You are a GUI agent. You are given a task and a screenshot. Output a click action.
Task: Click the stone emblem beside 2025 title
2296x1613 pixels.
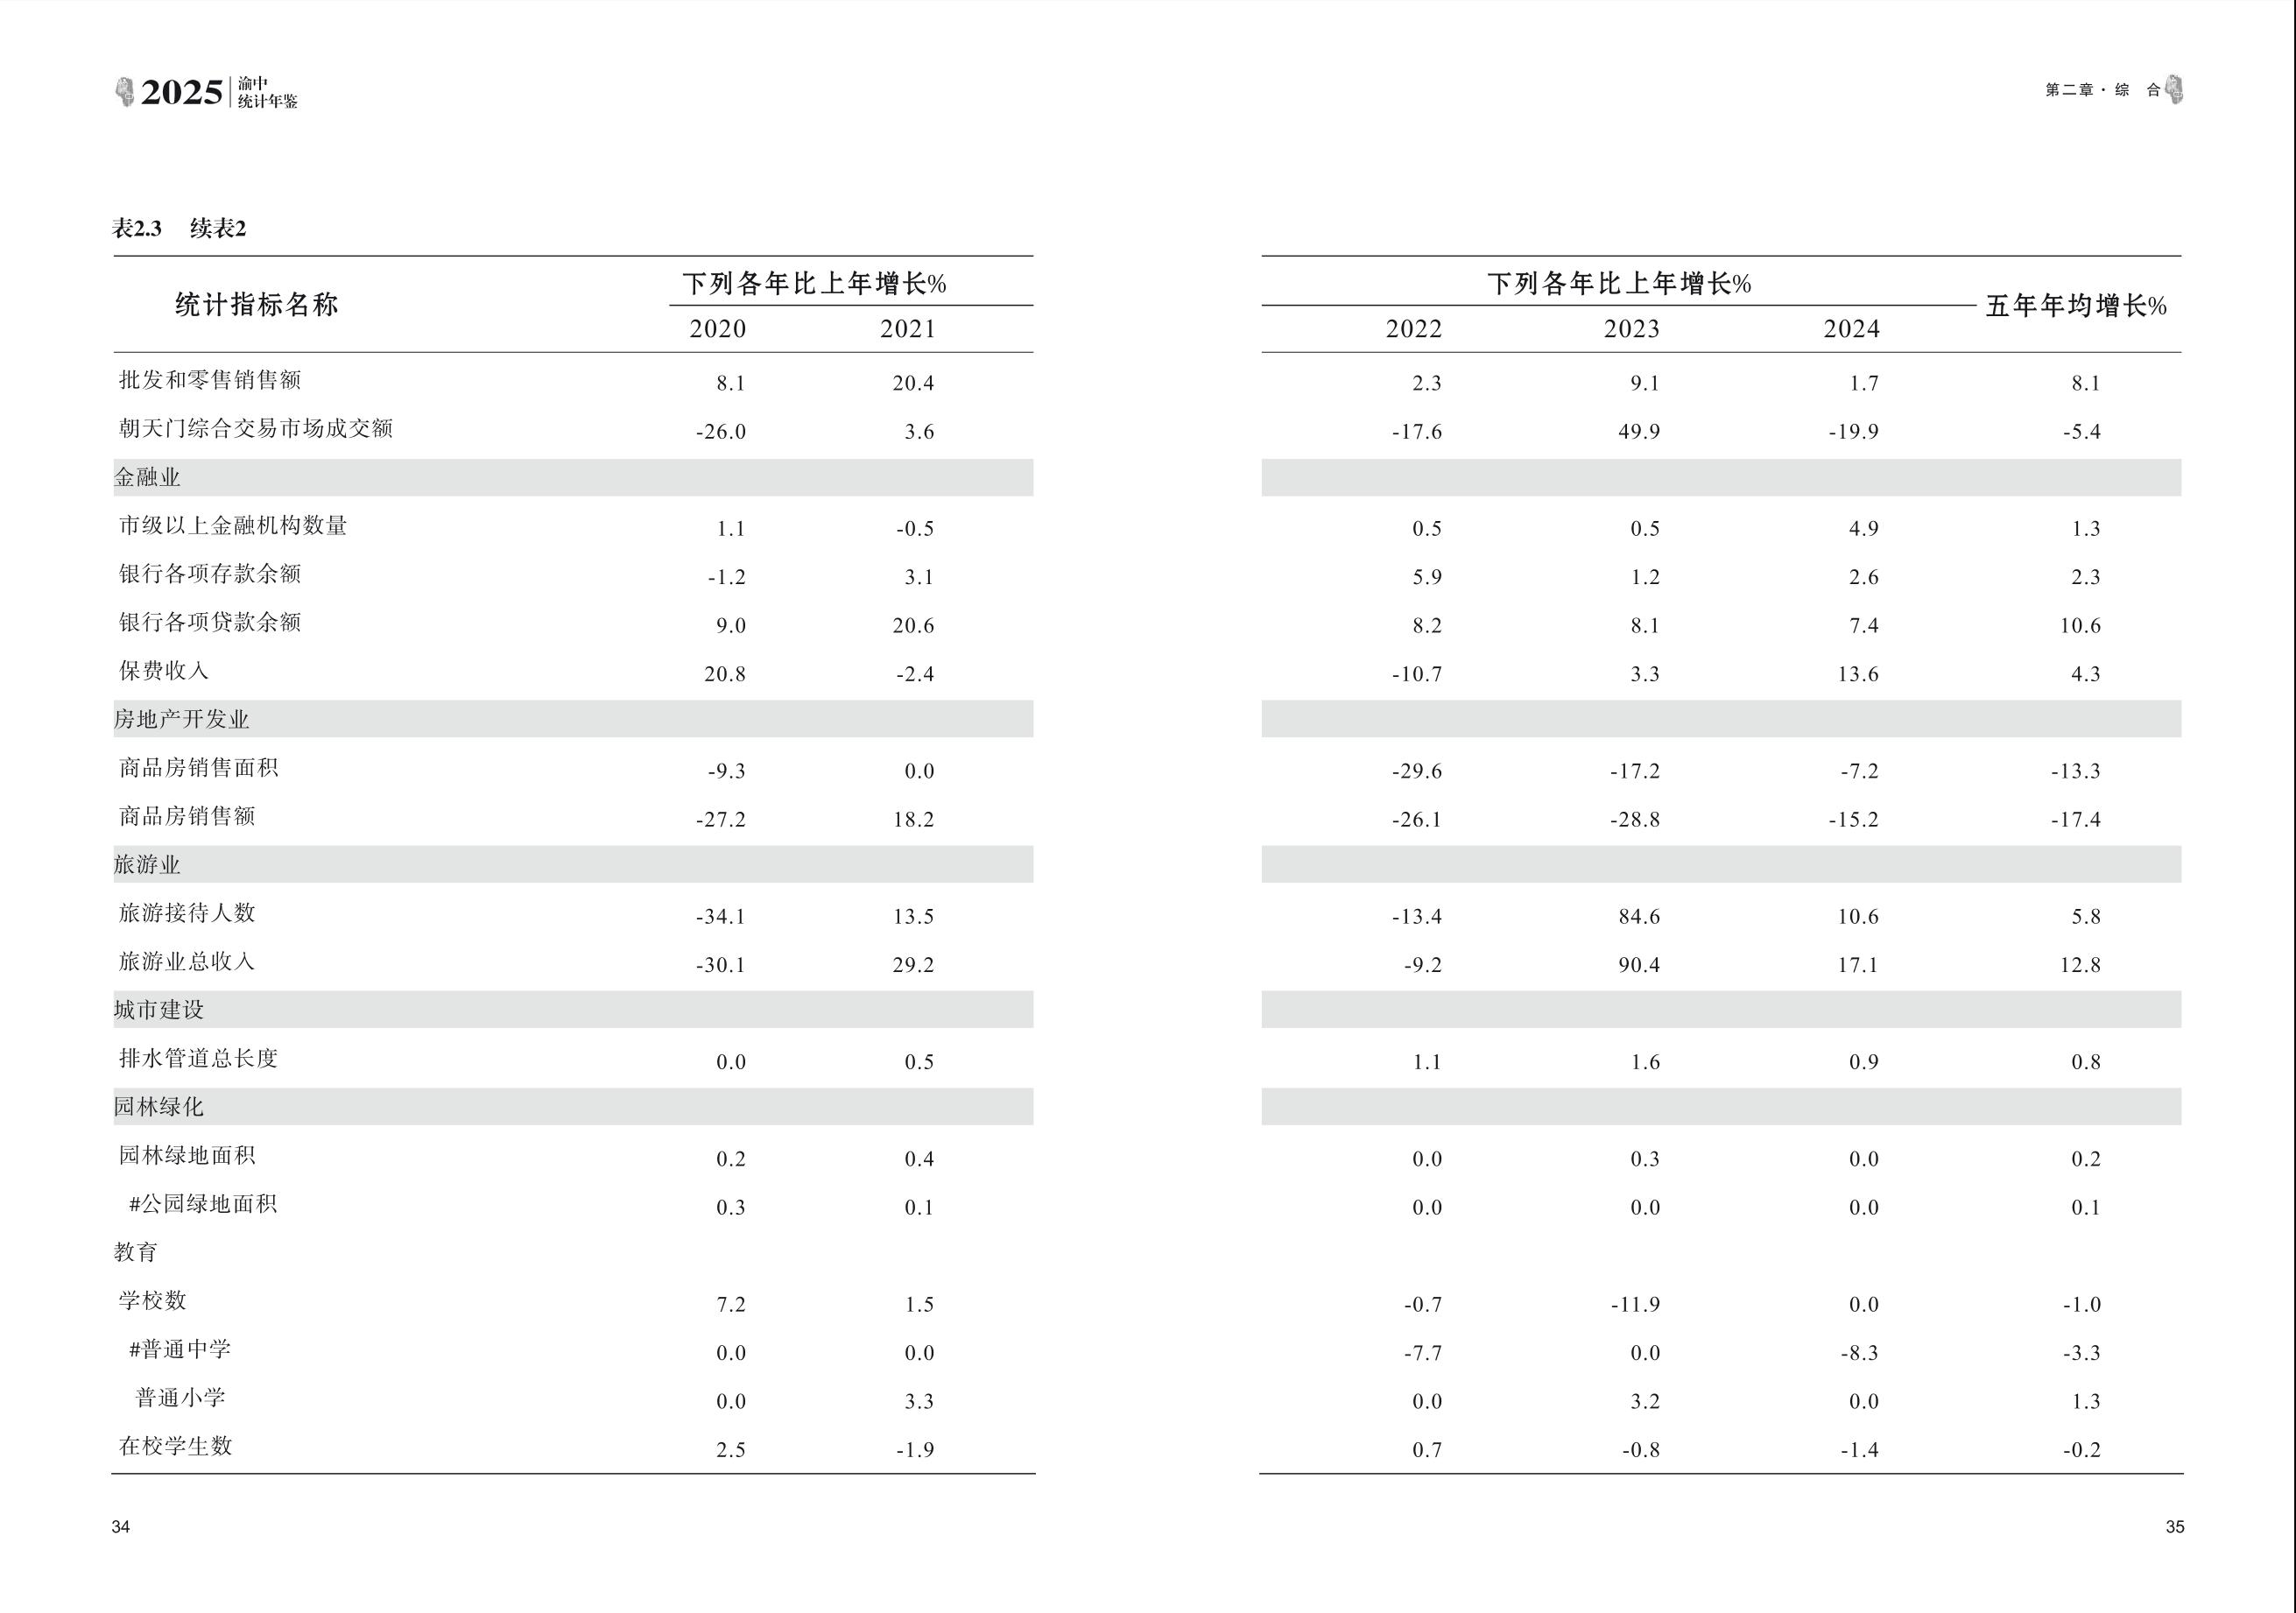[125, 92]
